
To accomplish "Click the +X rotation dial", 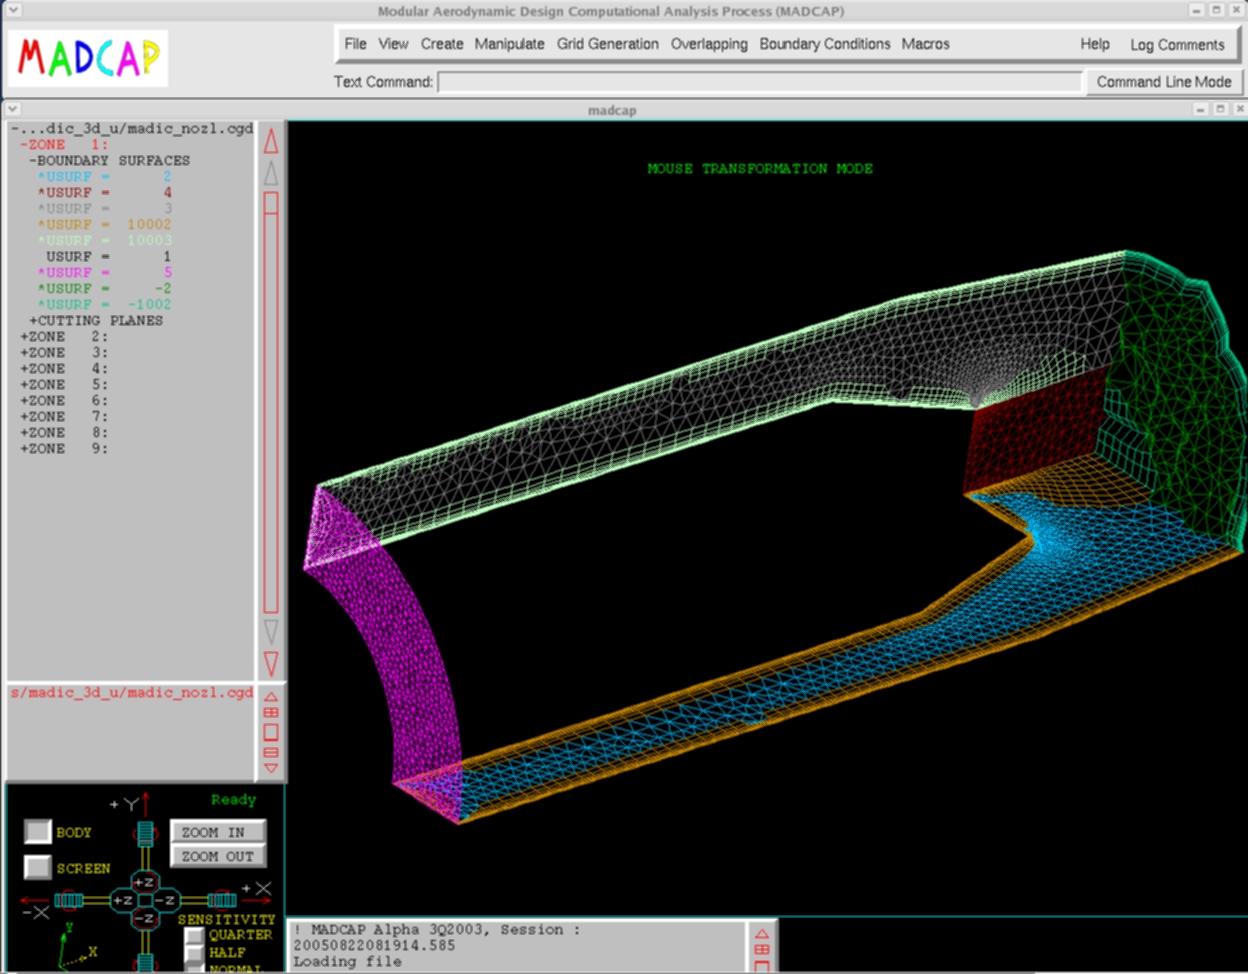I will 222,900.
